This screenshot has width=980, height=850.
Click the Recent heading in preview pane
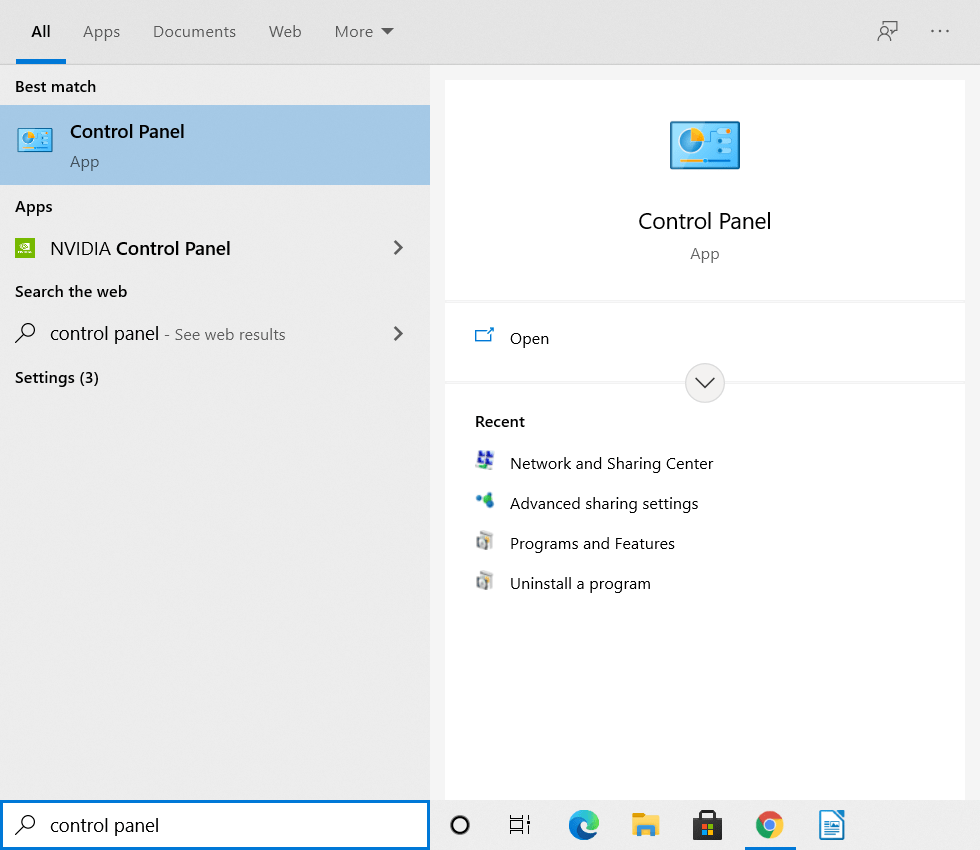[499, 421]
